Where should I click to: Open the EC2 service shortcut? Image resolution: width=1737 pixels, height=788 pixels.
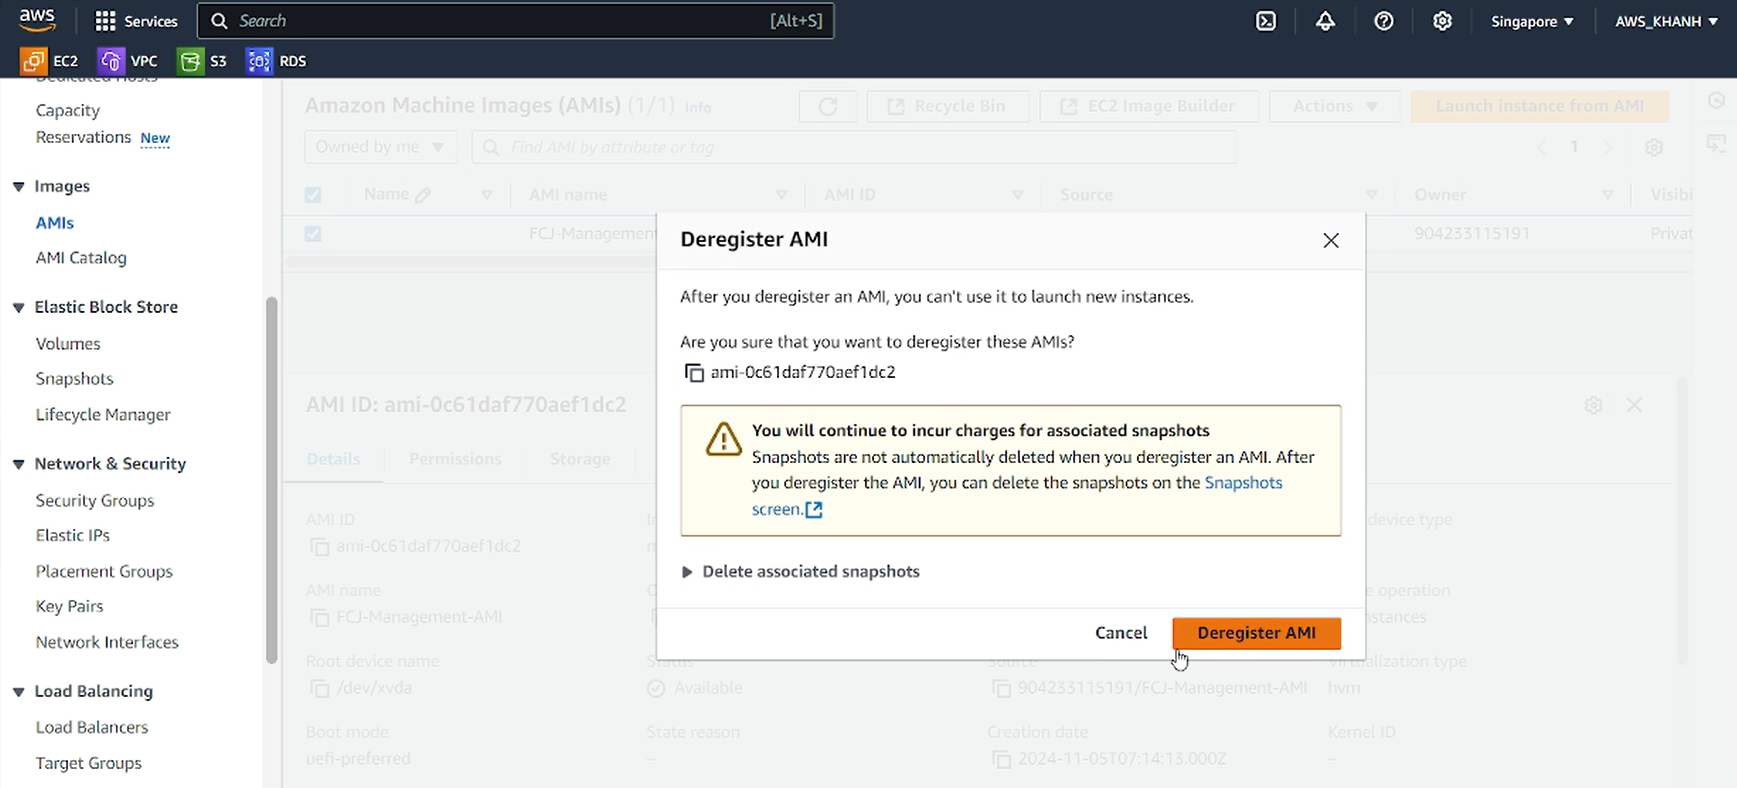click(49, 61)
